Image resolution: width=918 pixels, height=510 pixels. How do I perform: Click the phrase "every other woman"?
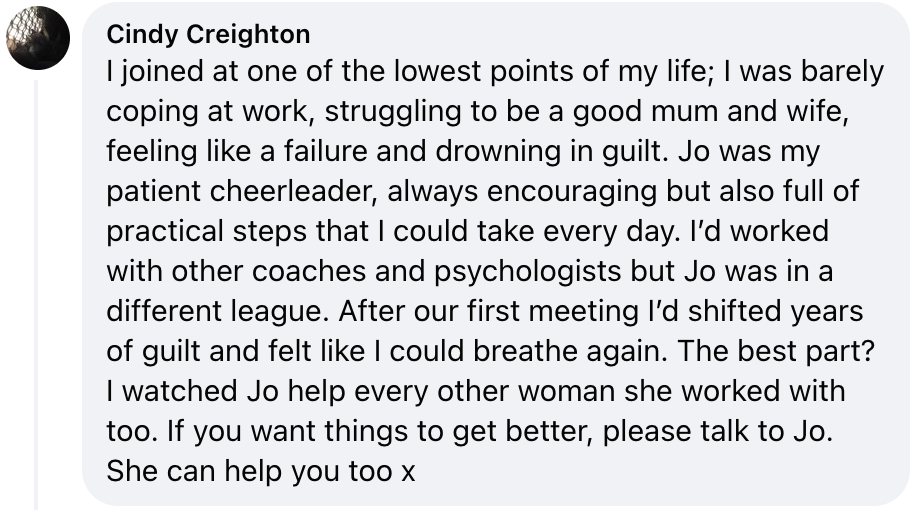[x=457, y=391]
